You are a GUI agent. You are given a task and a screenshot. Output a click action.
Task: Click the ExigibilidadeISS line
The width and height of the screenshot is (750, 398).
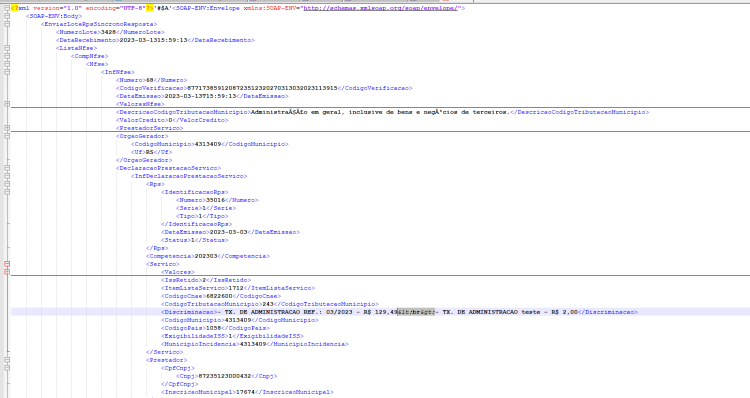click(232, 336)
